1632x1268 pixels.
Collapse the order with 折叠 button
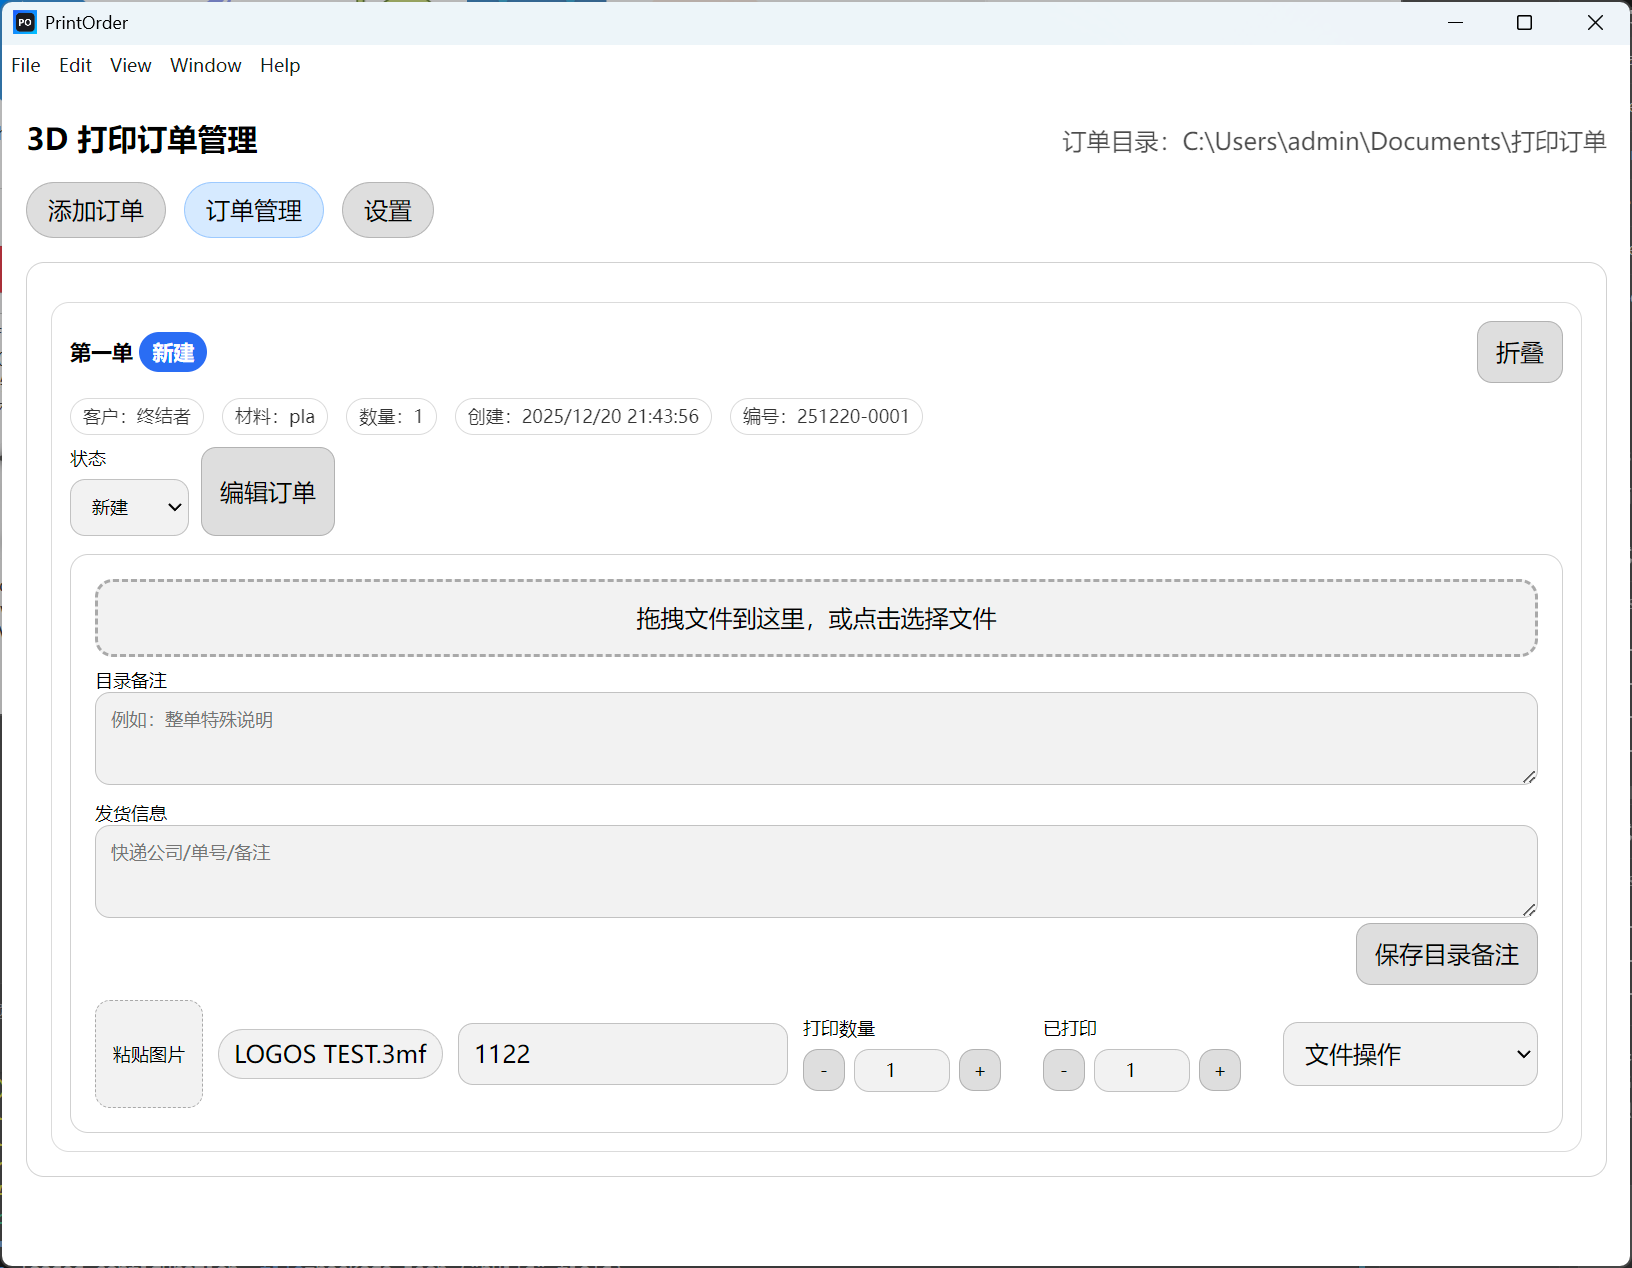point(1518,352)
